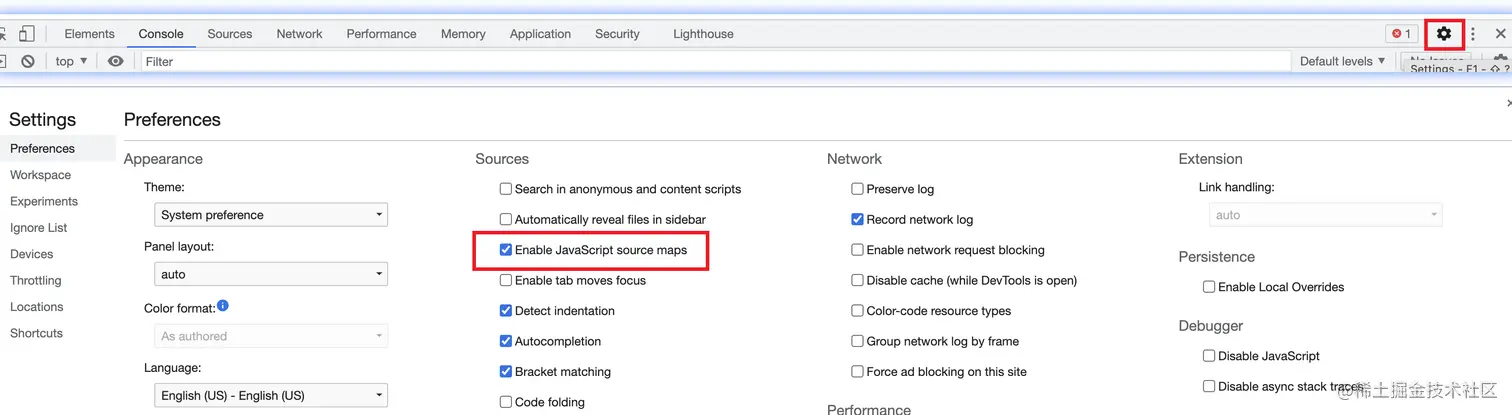Click the console Filter input field
This screenshot has width=1512, height=415.
tap(715, 61)
